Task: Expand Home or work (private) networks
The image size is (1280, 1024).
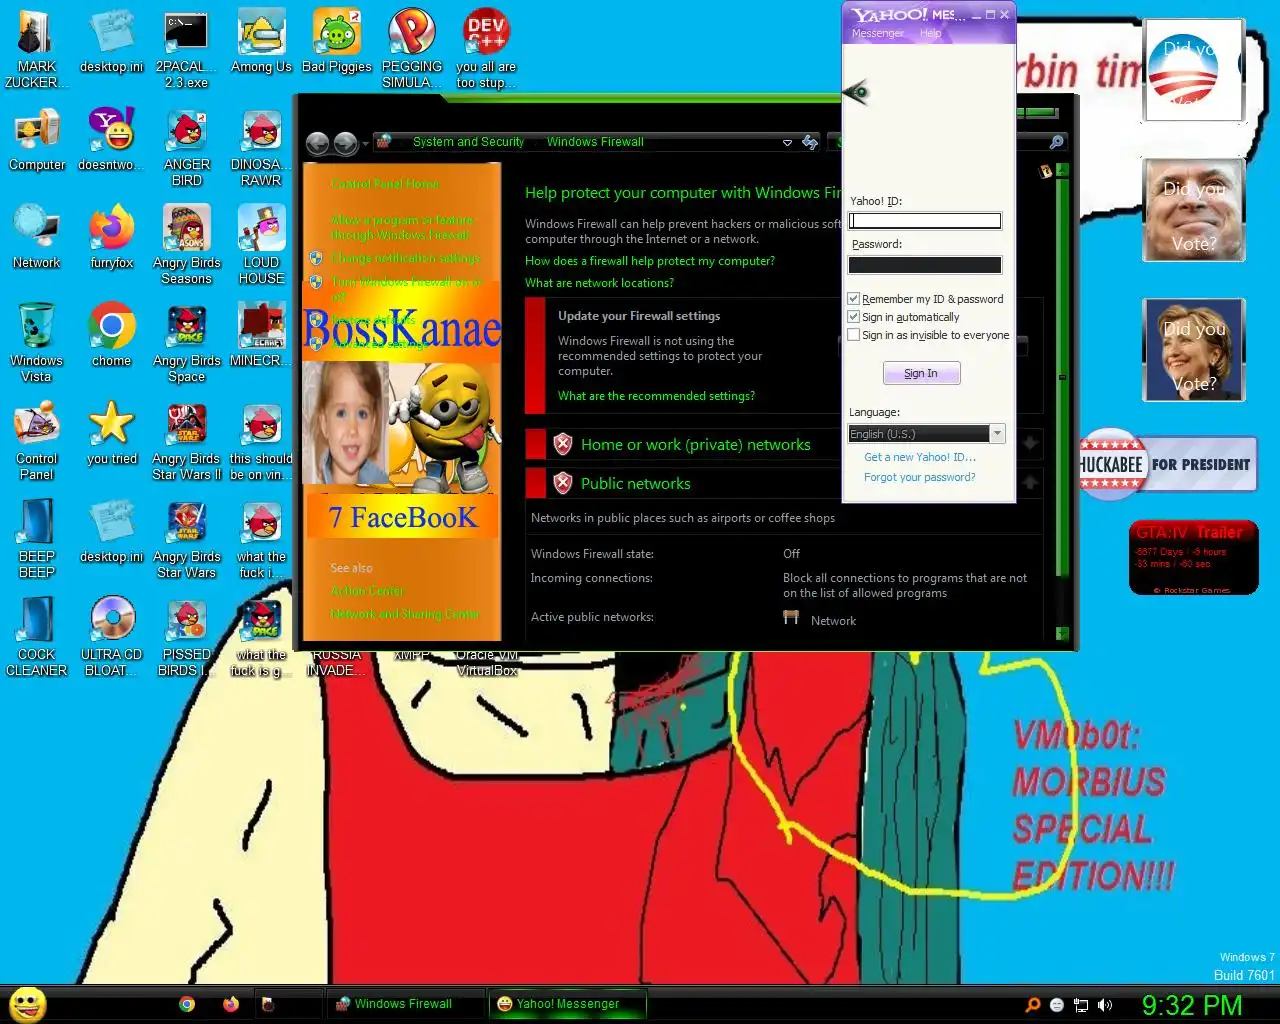Action: (x=1030, y=443)
